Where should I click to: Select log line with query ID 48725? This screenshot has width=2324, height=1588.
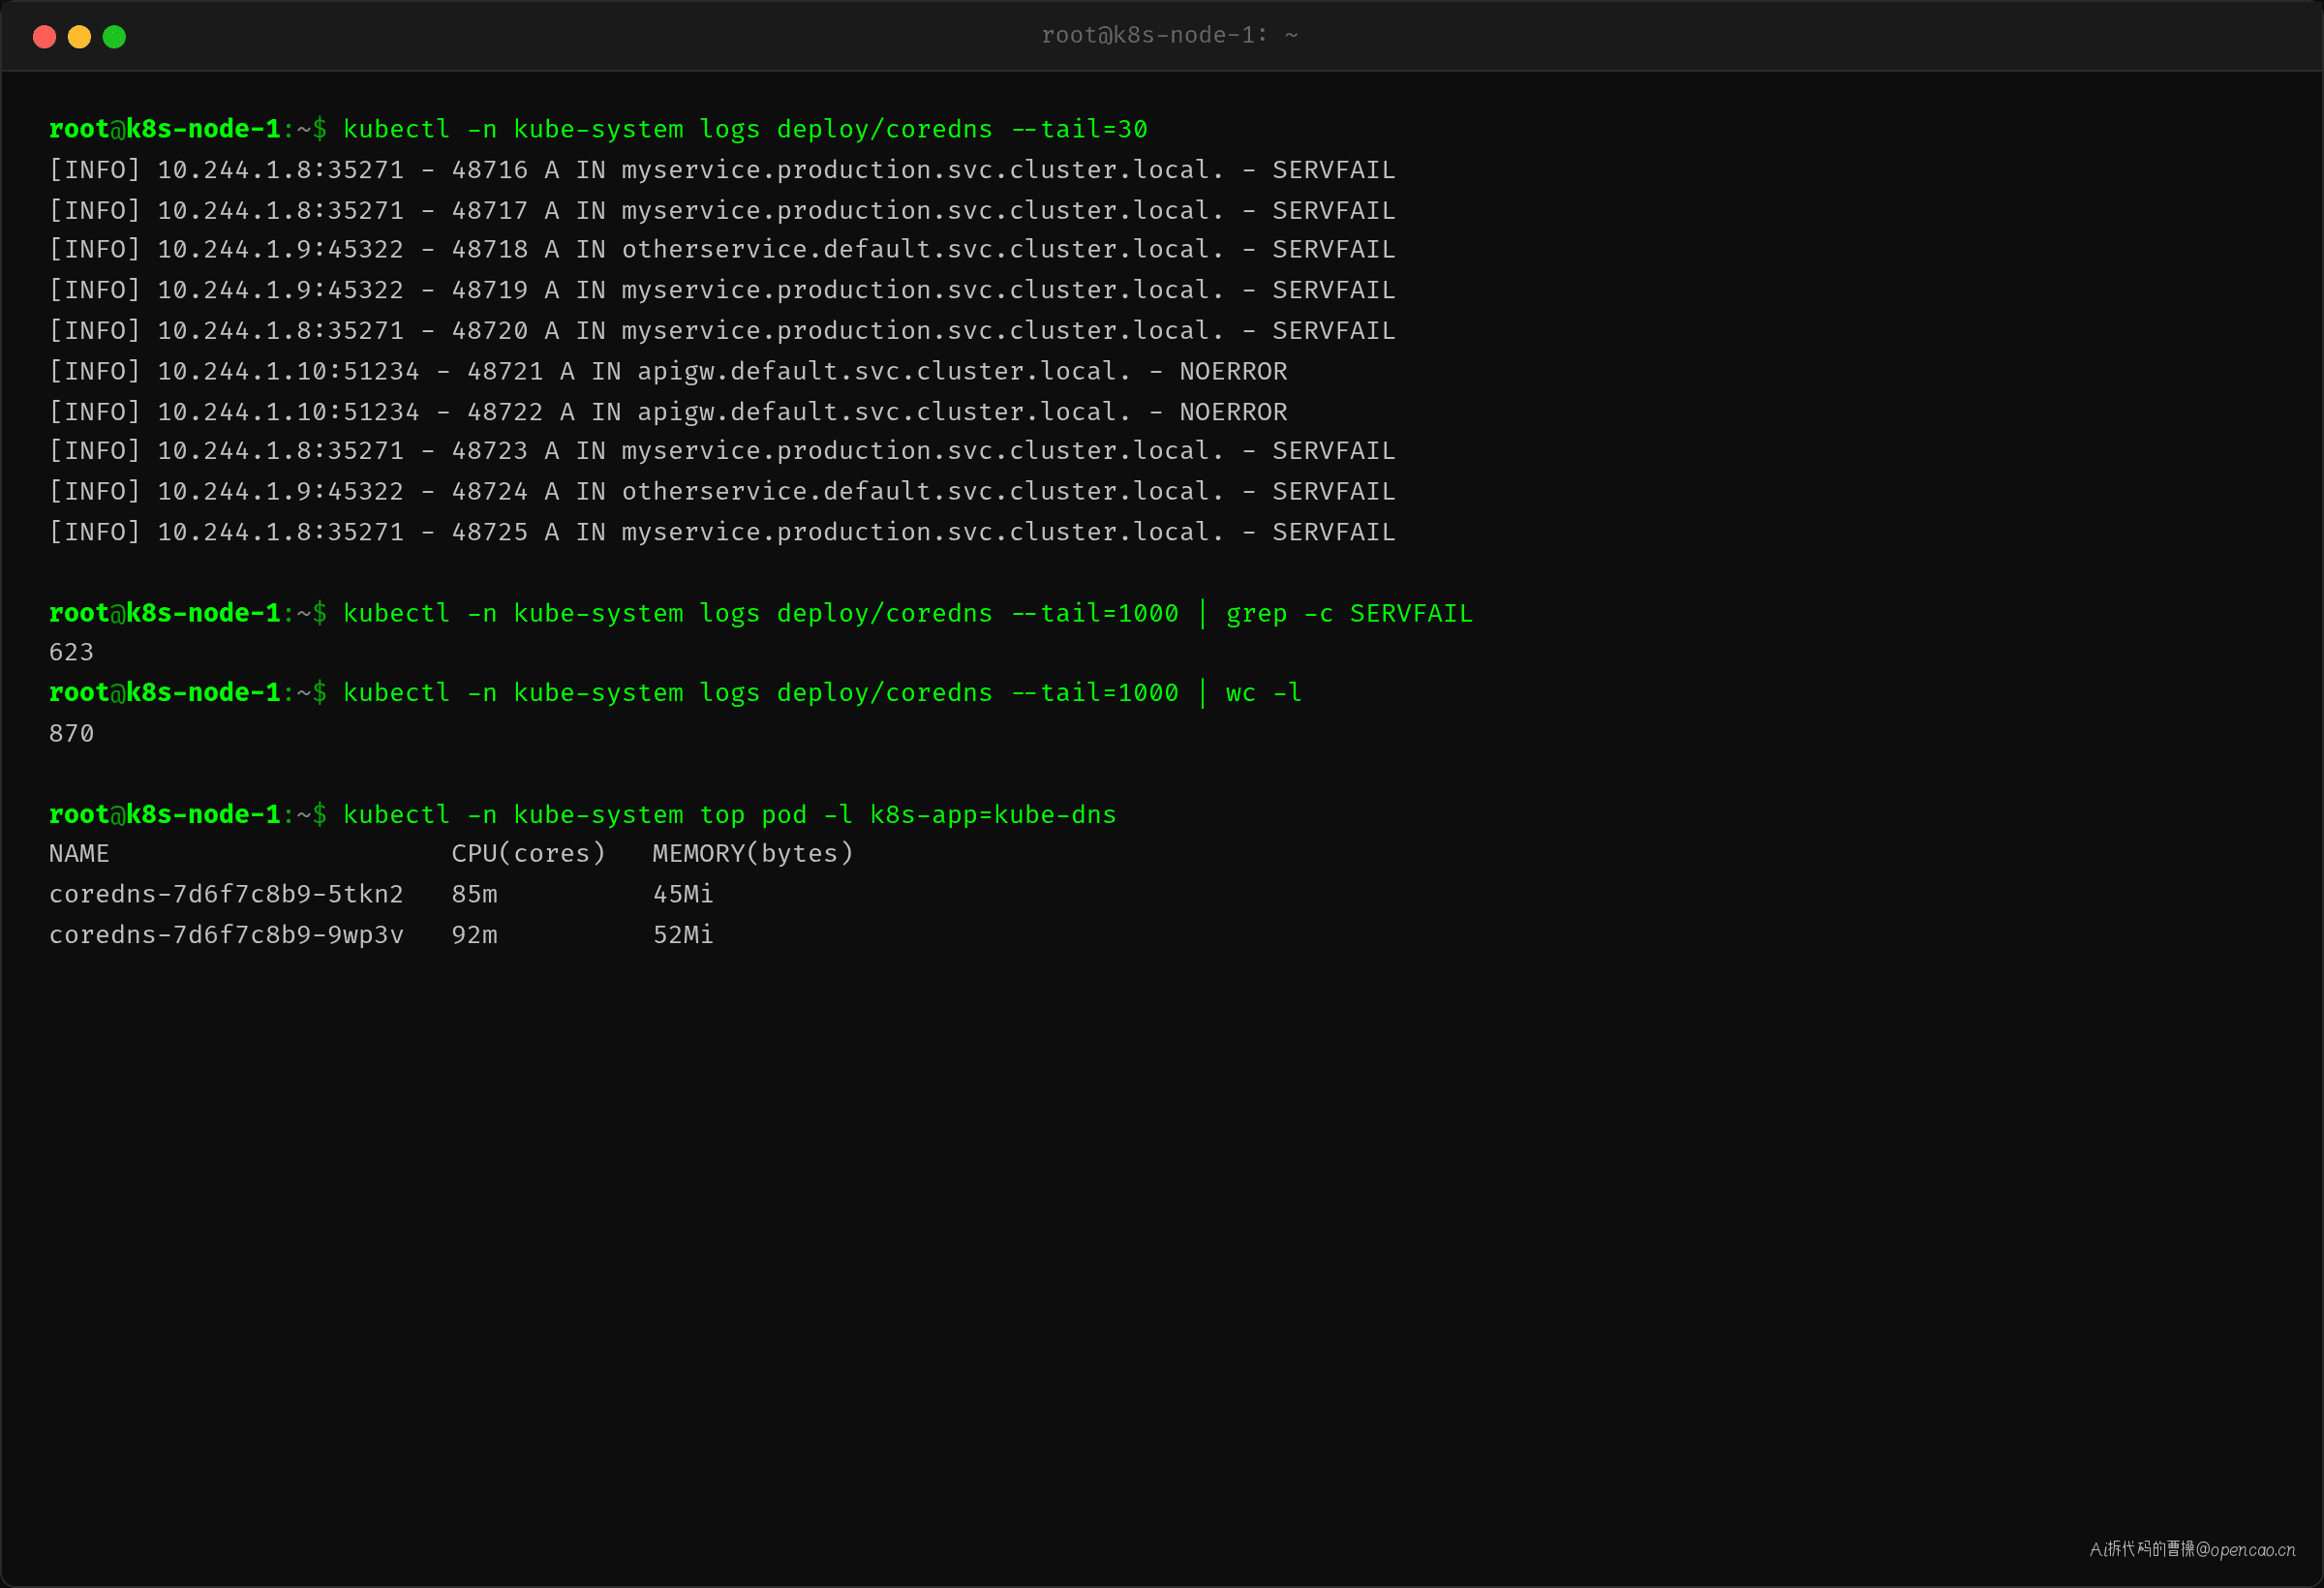coord(722,532)
